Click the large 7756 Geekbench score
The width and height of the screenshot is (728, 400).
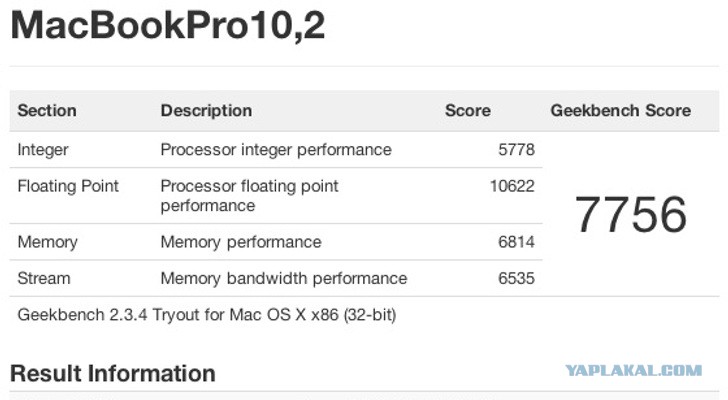[x=630, y=214]
